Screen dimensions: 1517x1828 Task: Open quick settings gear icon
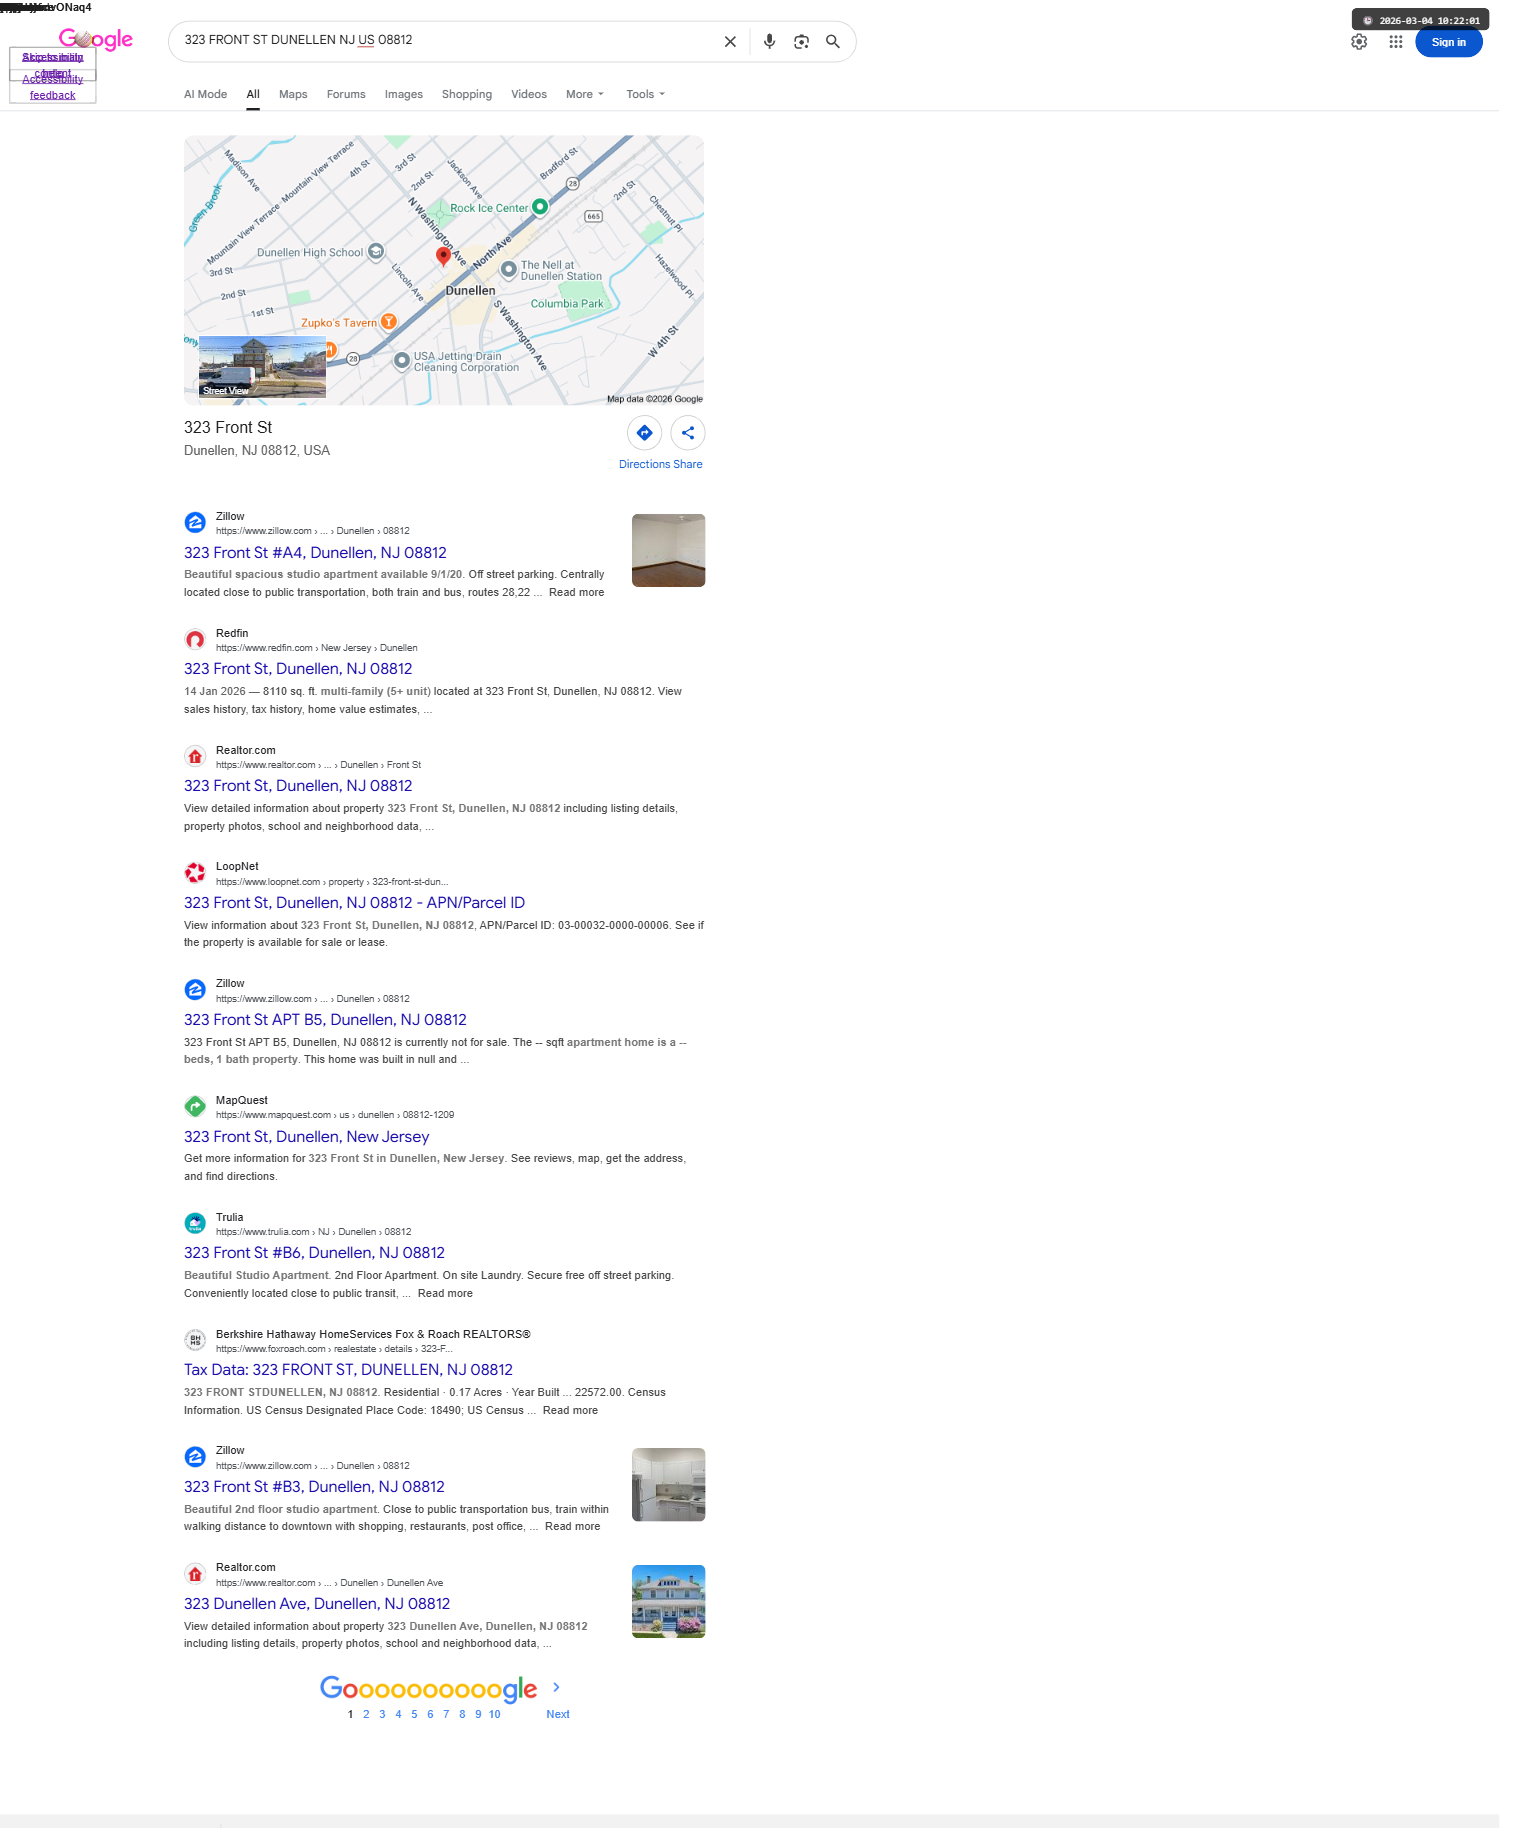coord(1359,42)
